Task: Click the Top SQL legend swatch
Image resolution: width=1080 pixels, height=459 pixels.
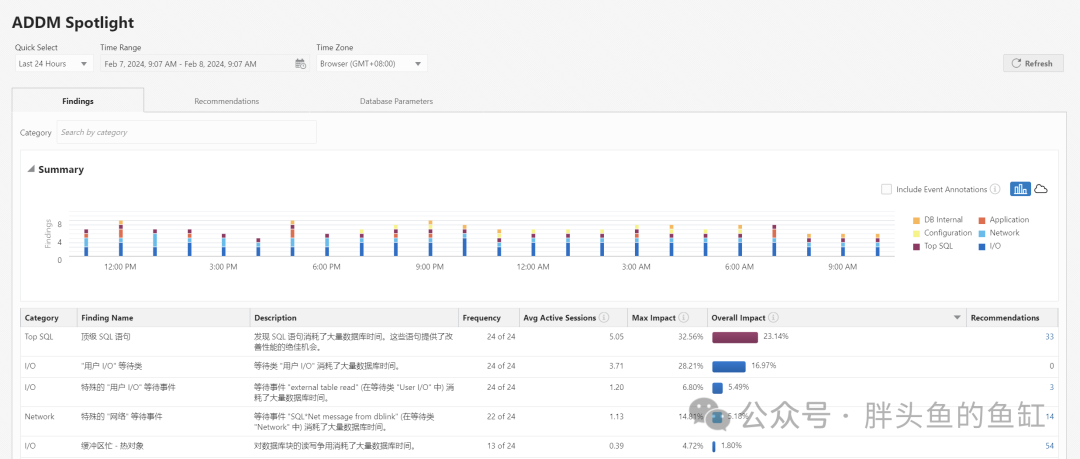Action: 916,246
